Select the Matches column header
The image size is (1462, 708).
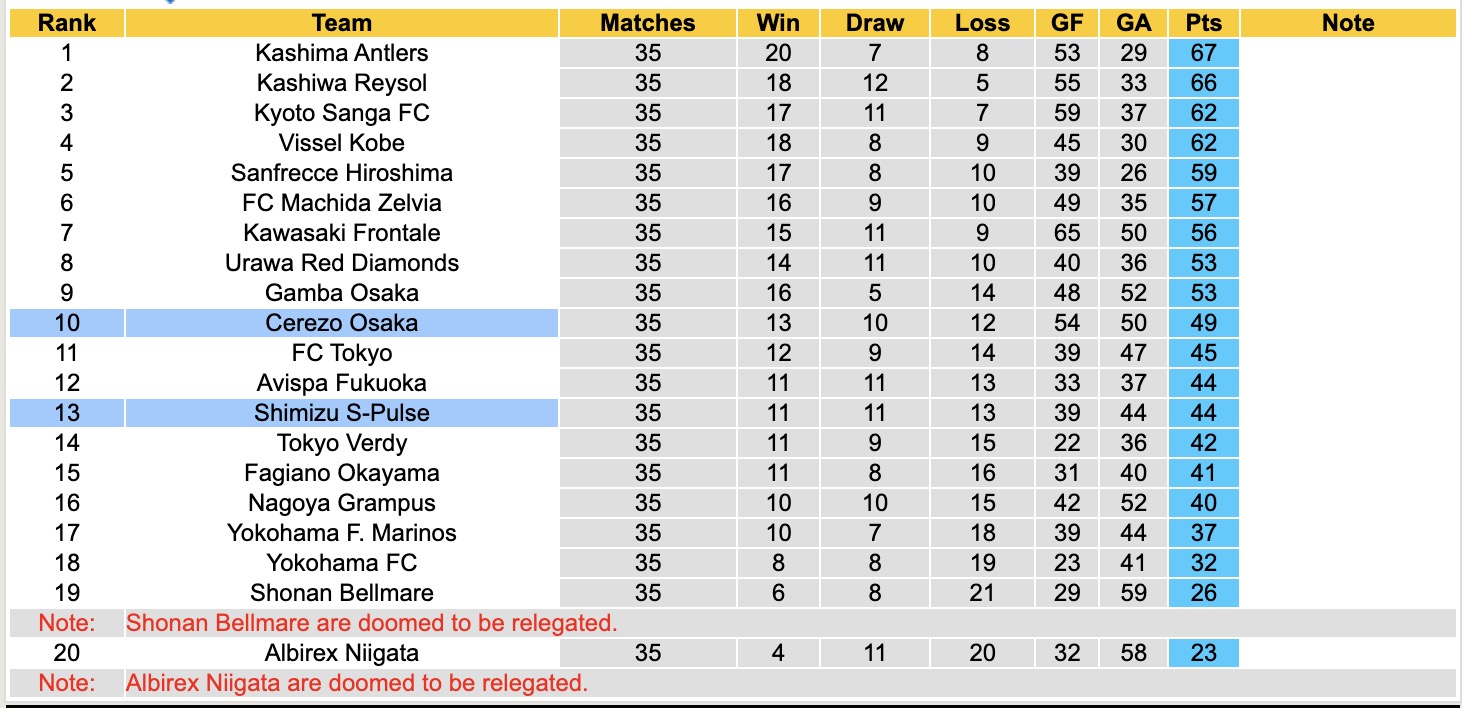point(647,23)
